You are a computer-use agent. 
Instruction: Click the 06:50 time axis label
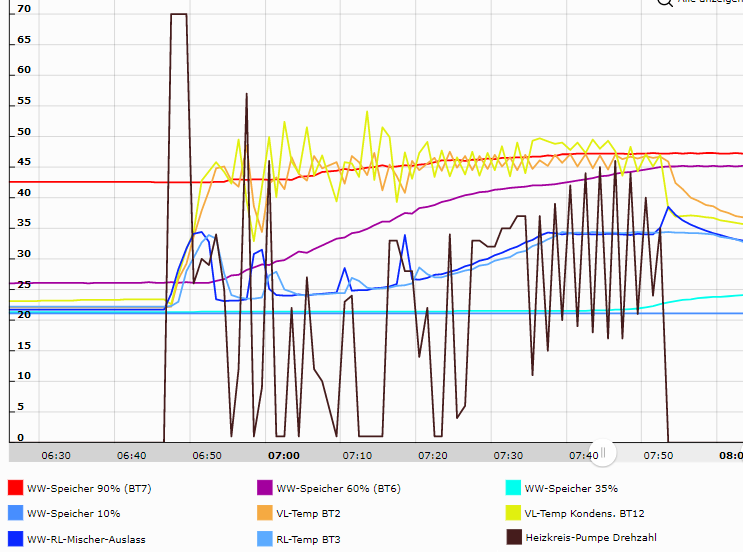(x=207, y=456)
